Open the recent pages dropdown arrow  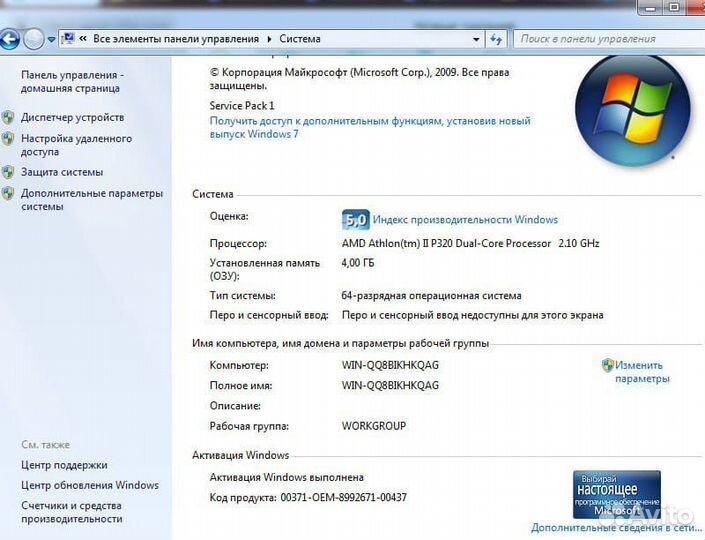pos(51,40)
